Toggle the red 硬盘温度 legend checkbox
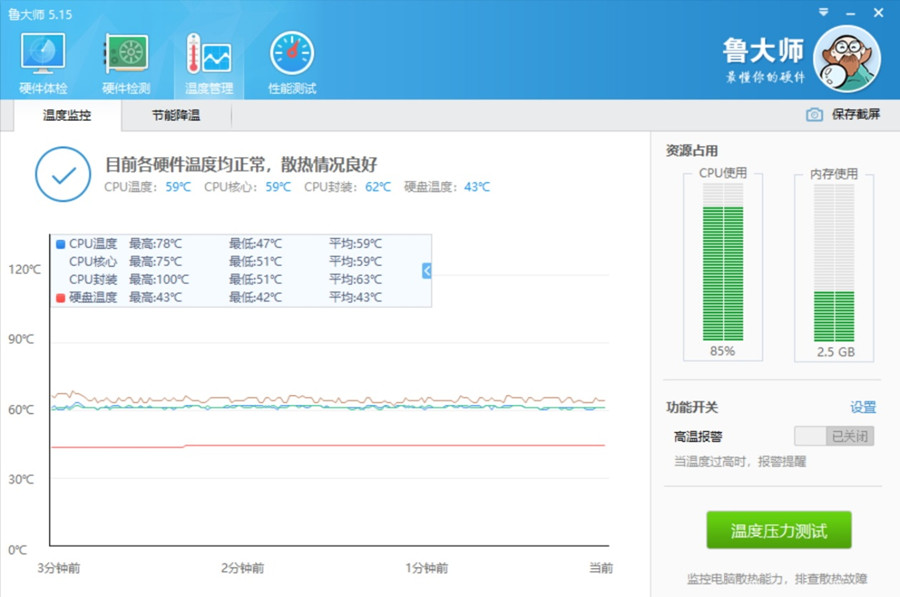 coord(61,298)
